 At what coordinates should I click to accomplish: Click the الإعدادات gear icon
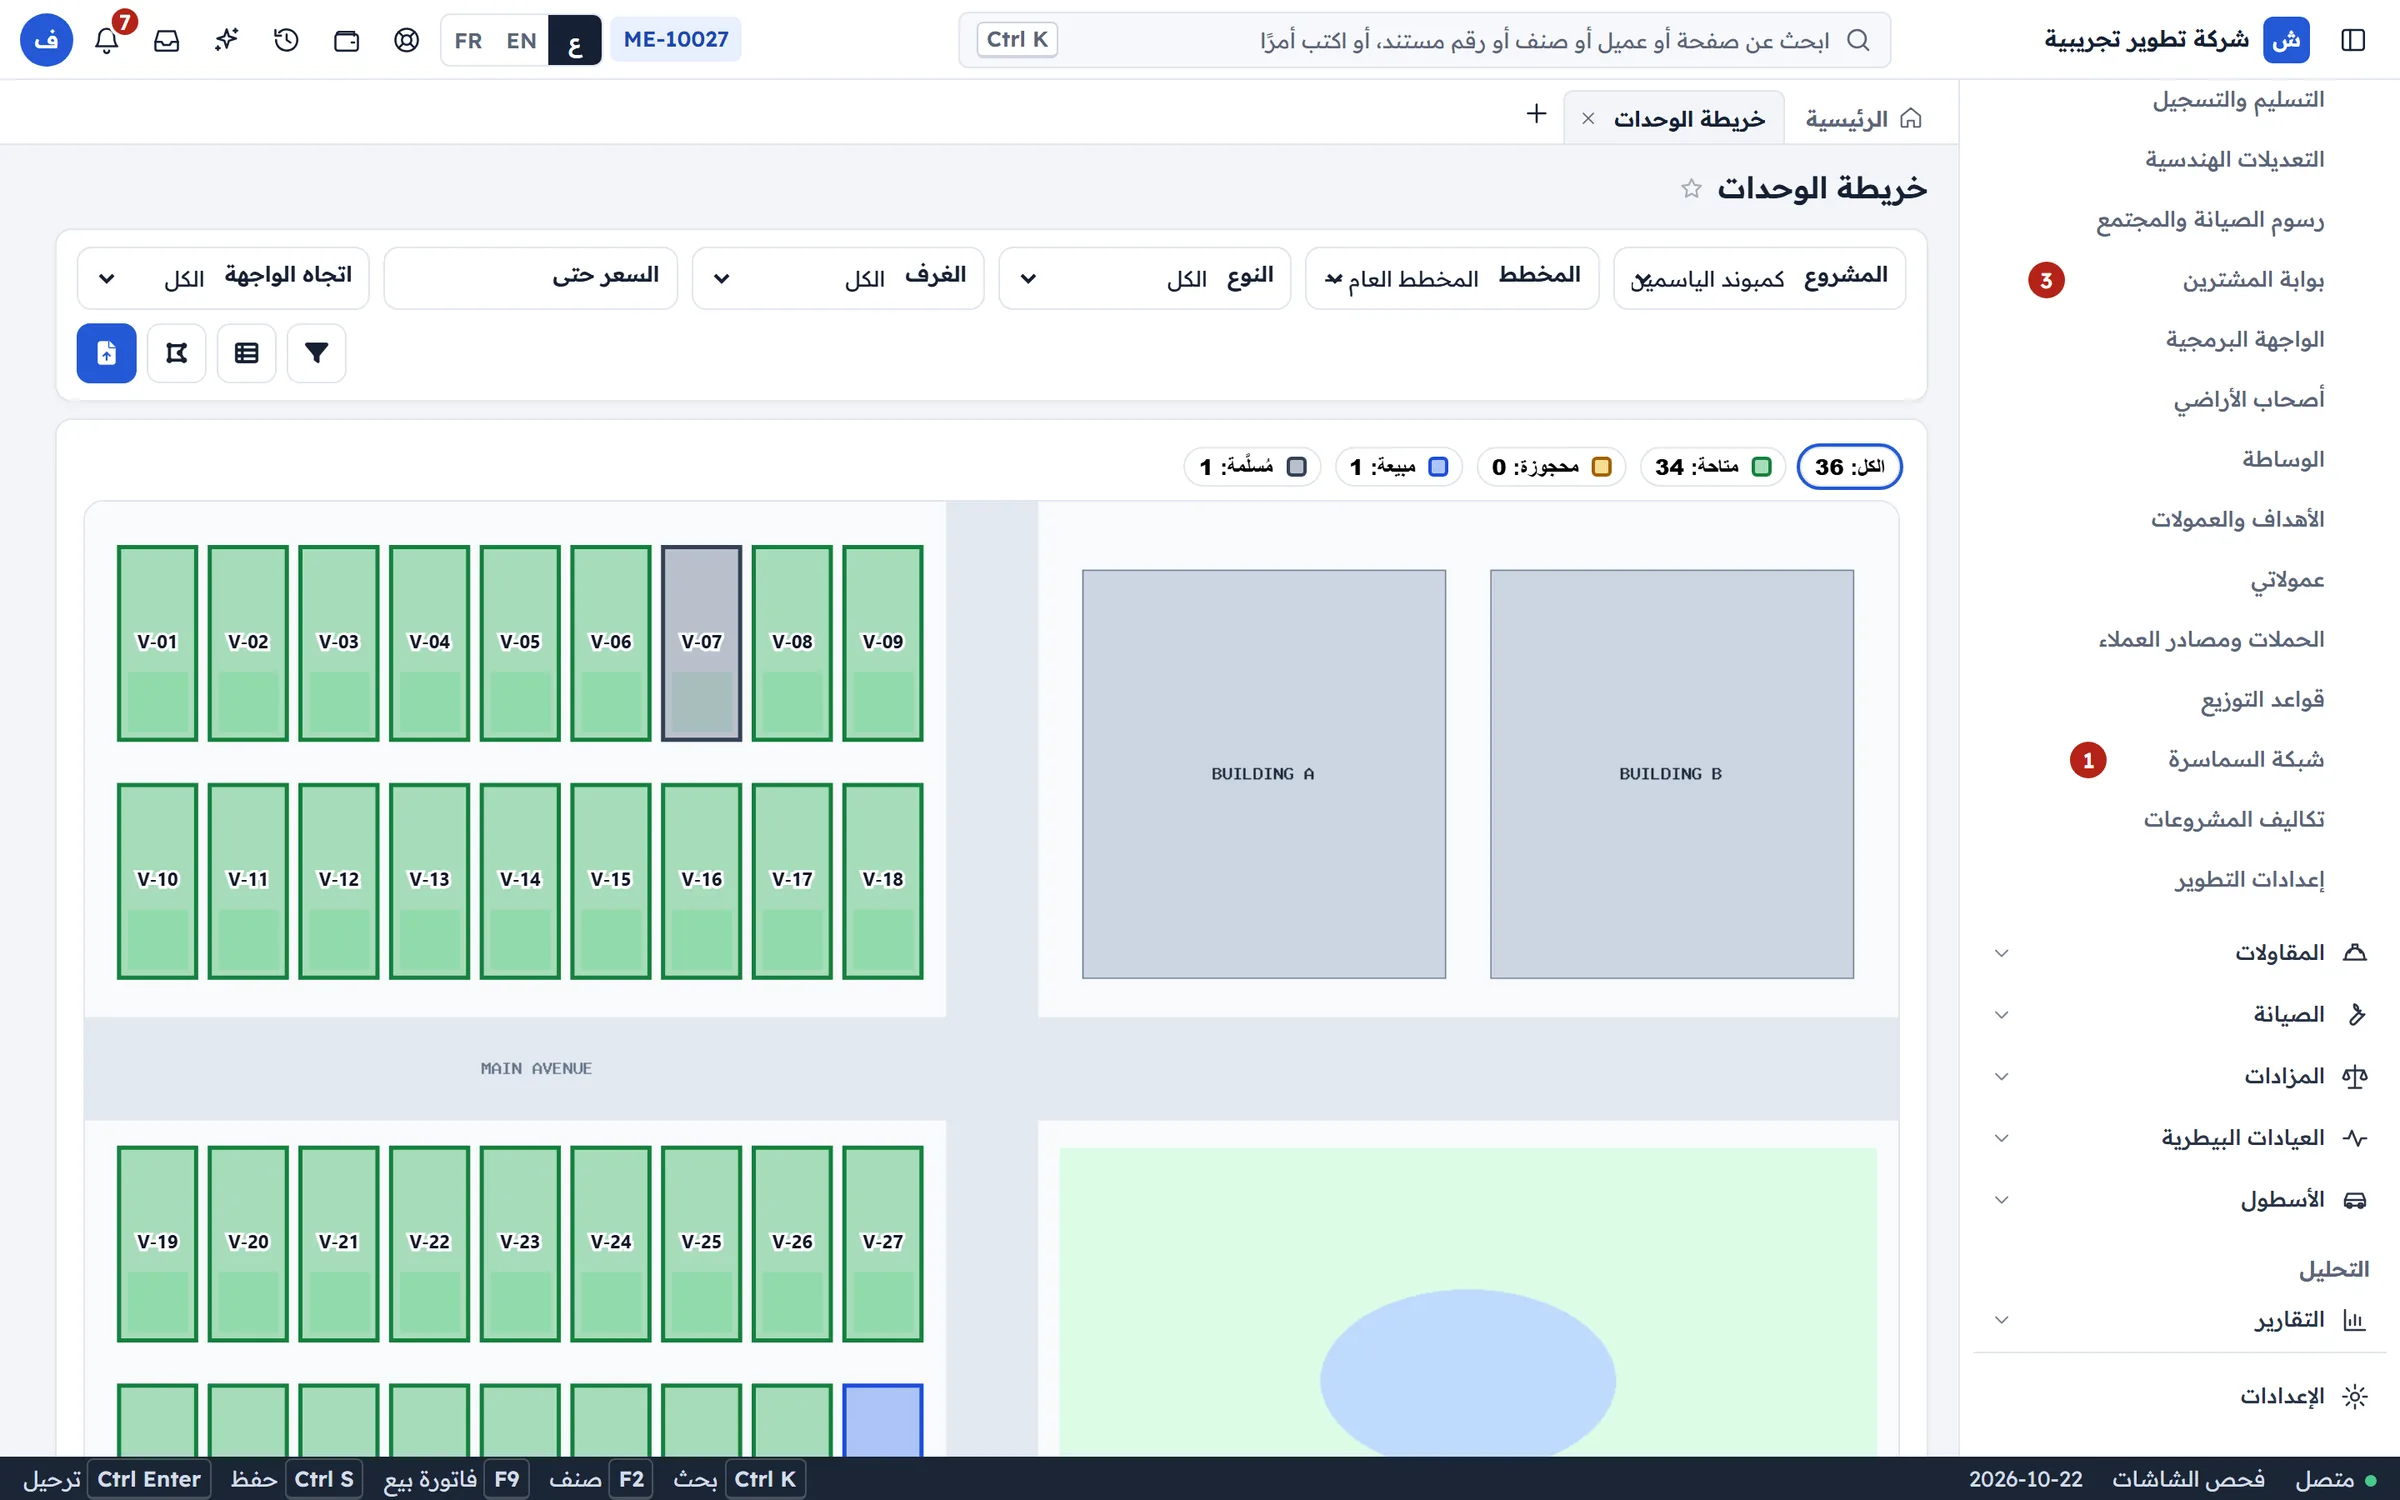(x=2355, y=1396)
